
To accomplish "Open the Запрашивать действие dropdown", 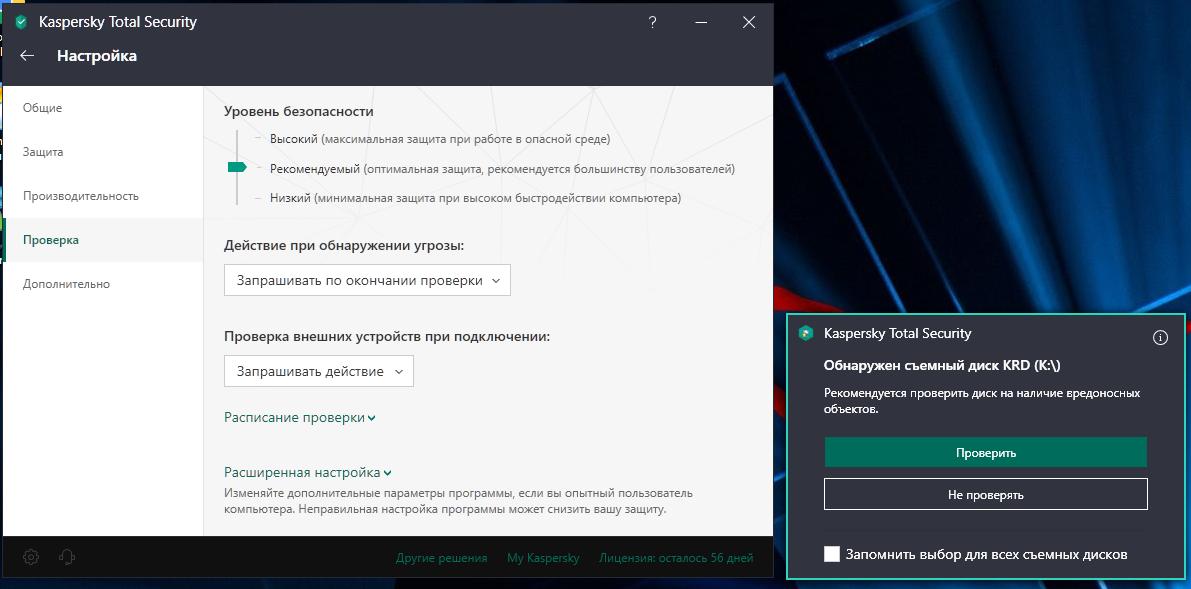I will 318,371.
